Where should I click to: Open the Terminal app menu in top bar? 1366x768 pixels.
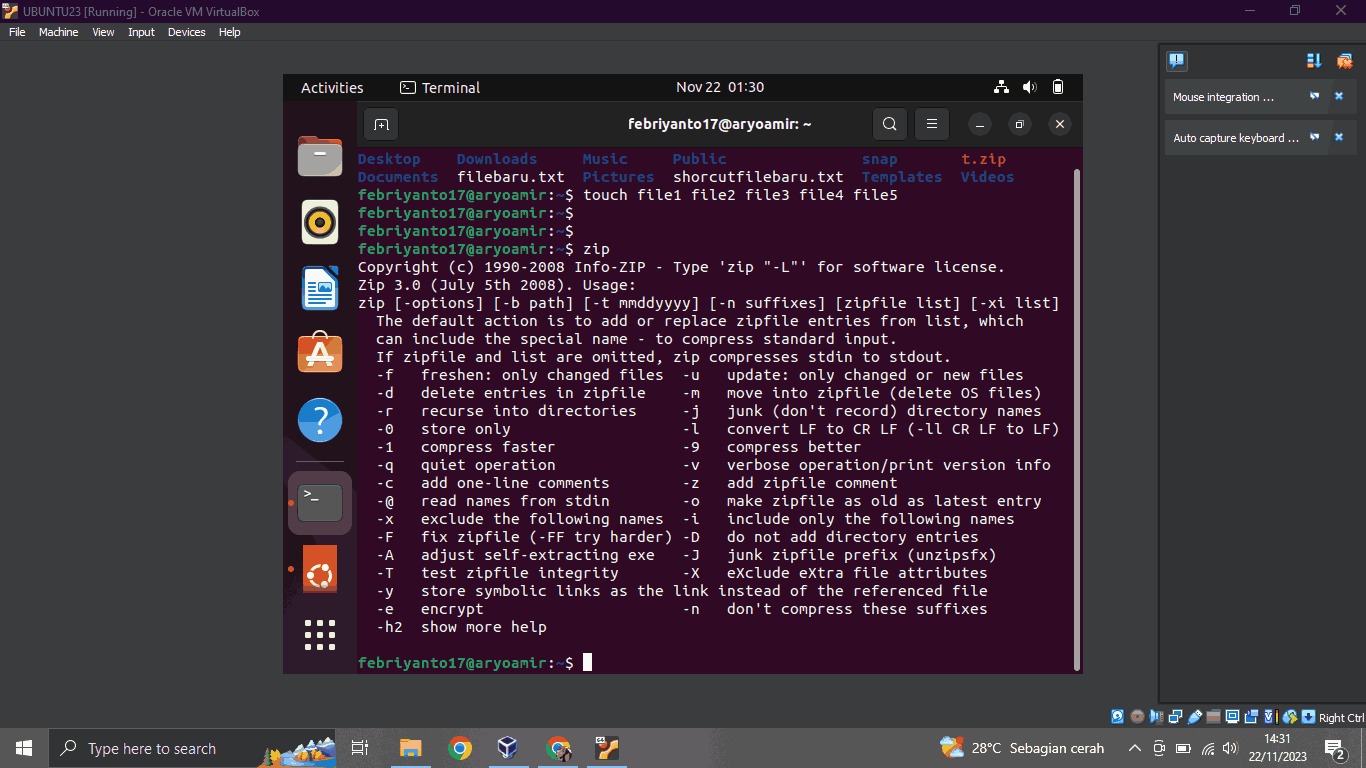[440, 87]
